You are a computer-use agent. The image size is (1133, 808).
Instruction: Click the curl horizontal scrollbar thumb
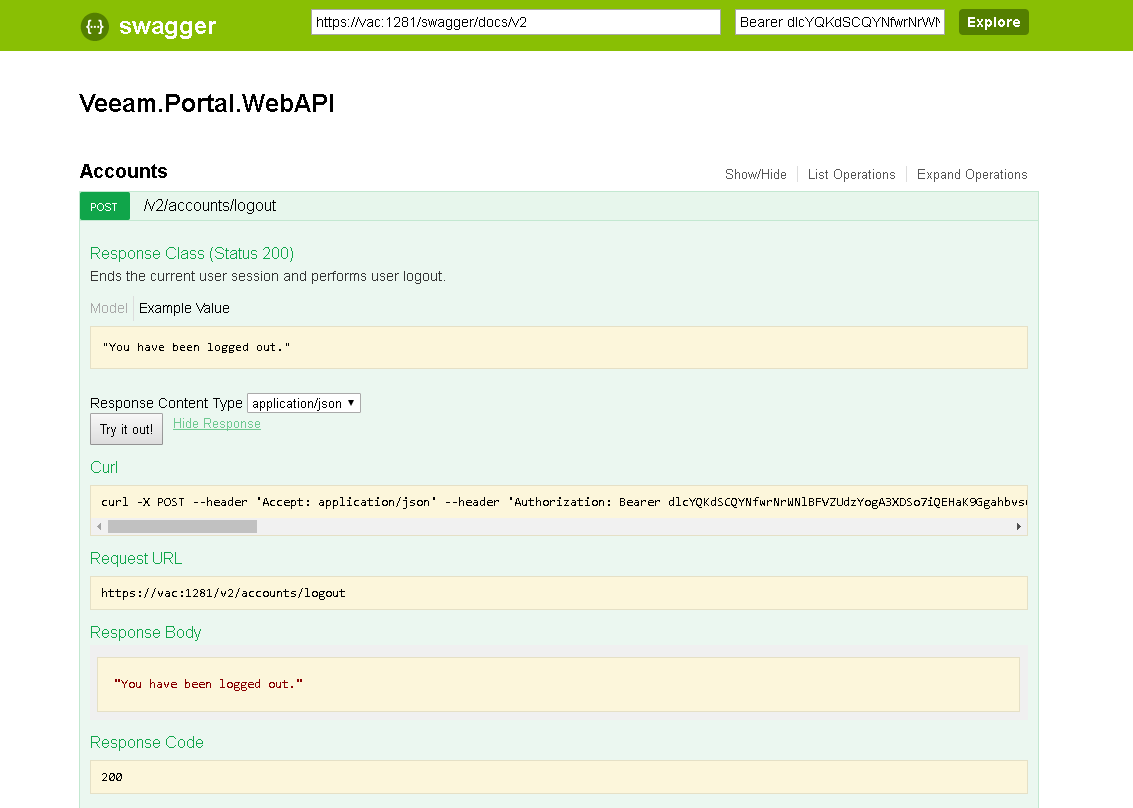(x=182, y=526)
